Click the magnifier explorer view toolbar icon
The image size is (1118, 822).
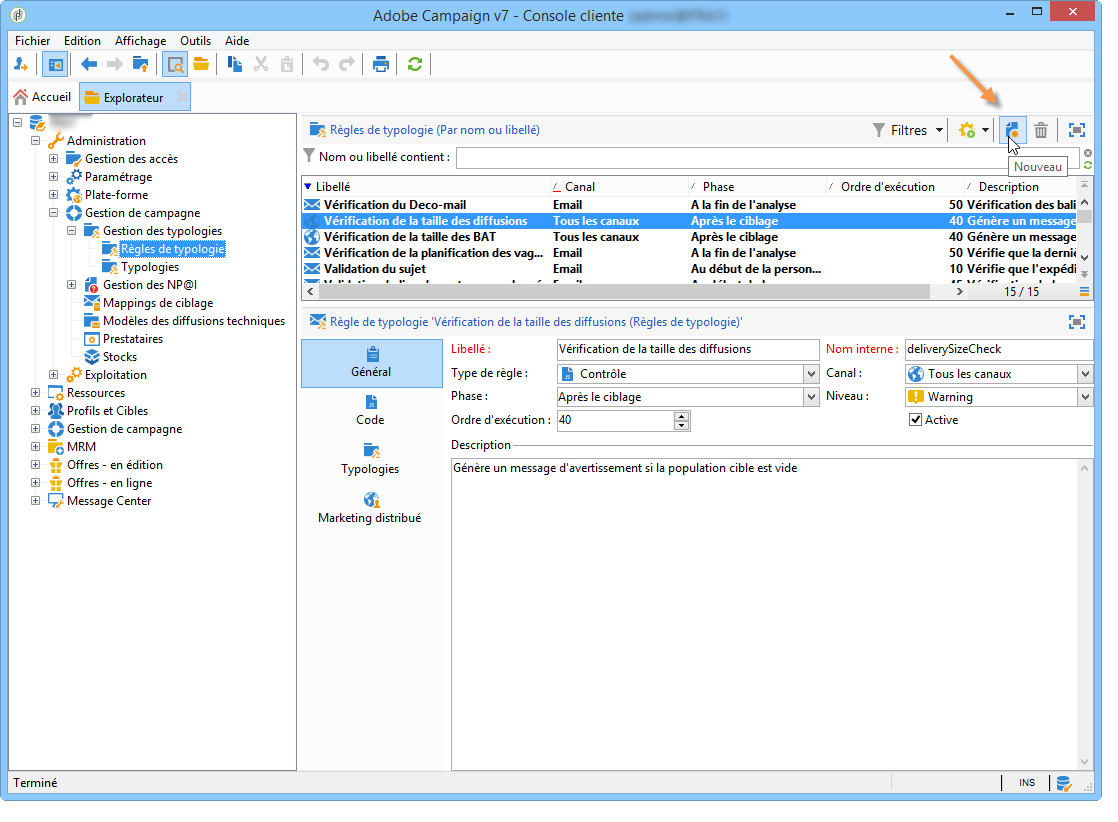click(x=175, y=65)
